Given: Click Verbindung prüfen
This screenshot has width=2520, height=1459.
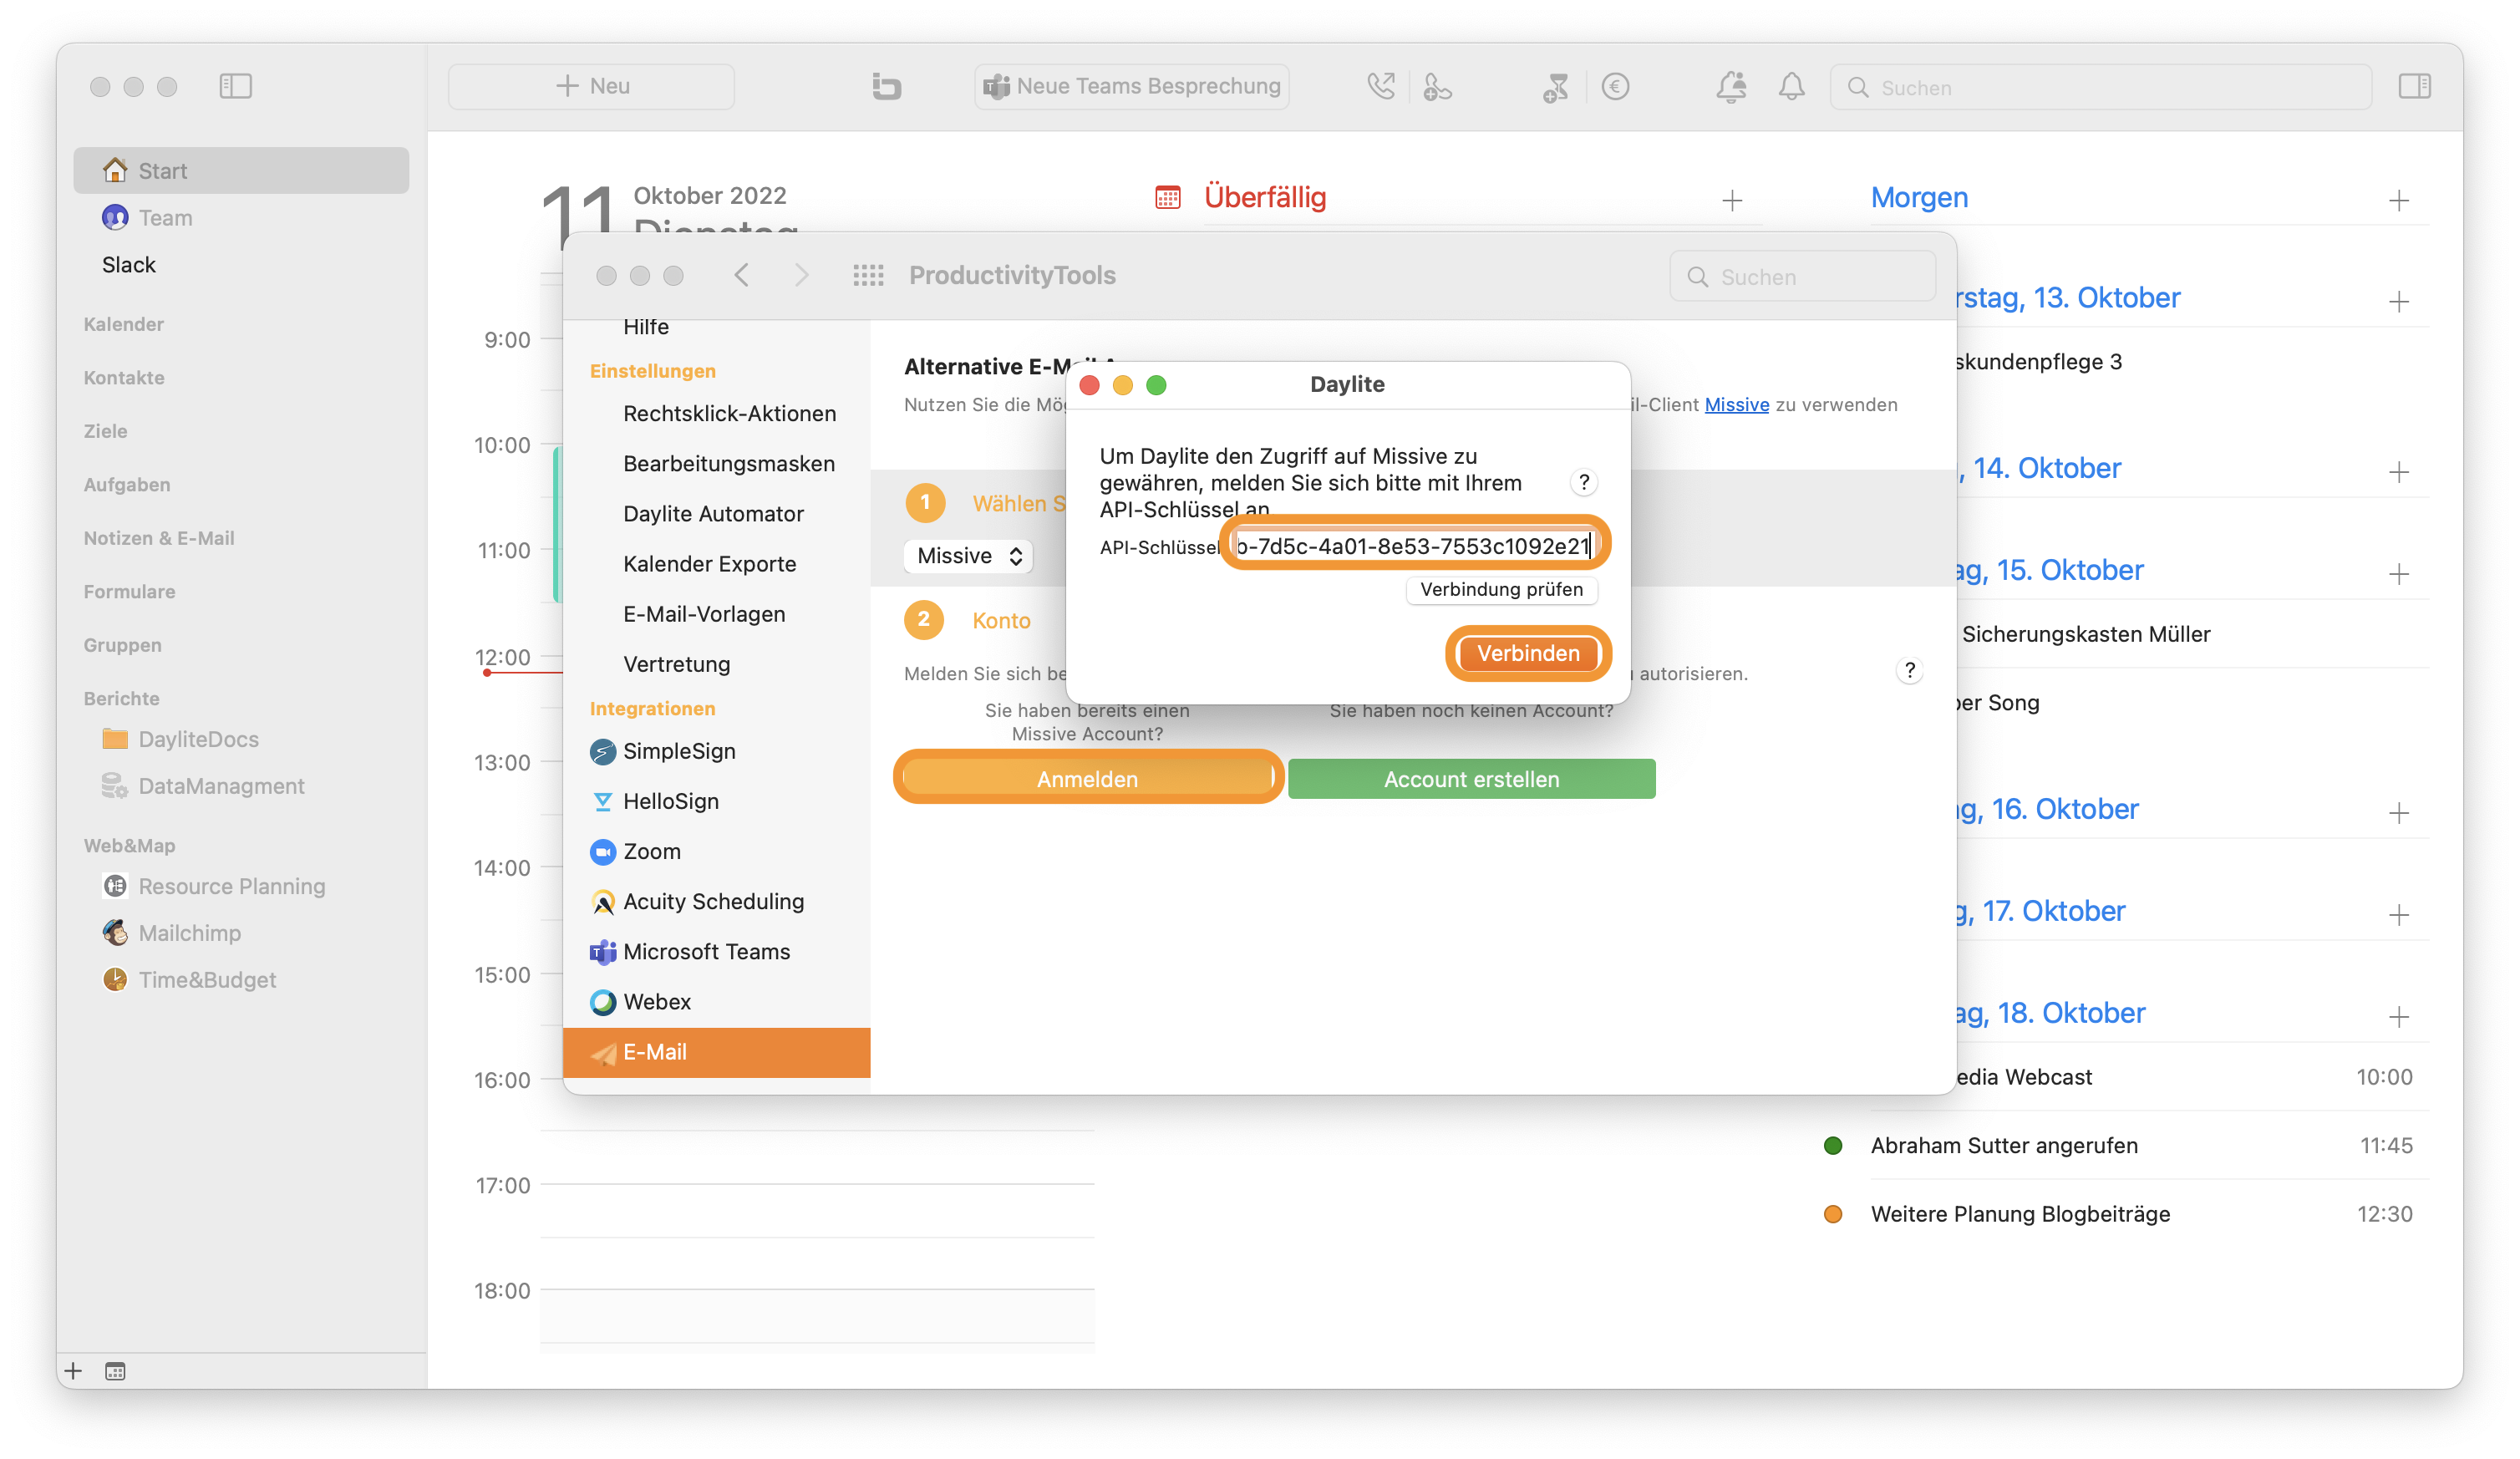Looking at the screenshot, I should pos(1501,589).
